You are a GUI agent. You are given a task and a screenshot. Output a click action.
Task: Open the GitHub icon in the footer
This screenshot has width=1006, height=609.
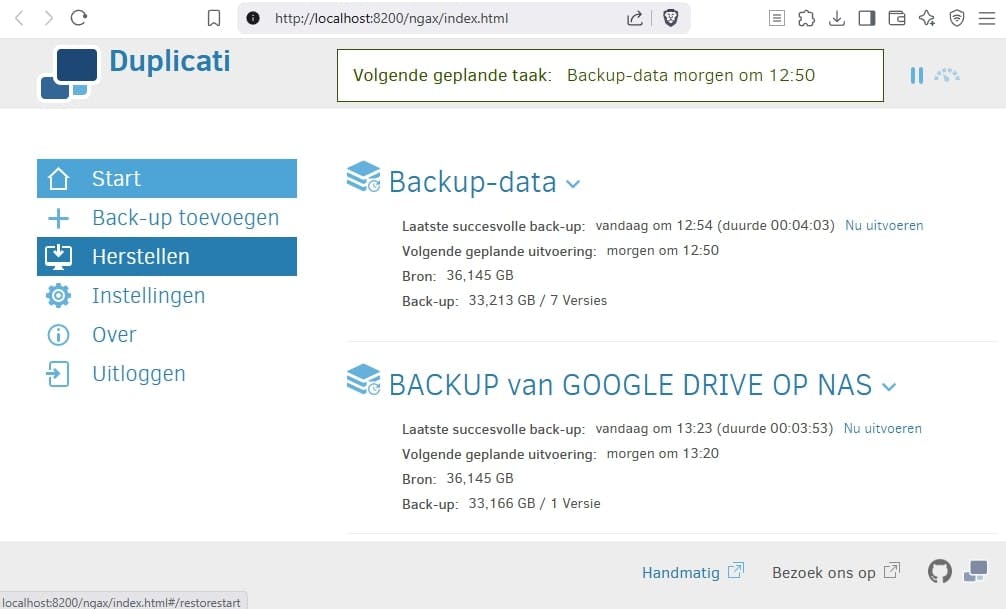coord(939,571)
